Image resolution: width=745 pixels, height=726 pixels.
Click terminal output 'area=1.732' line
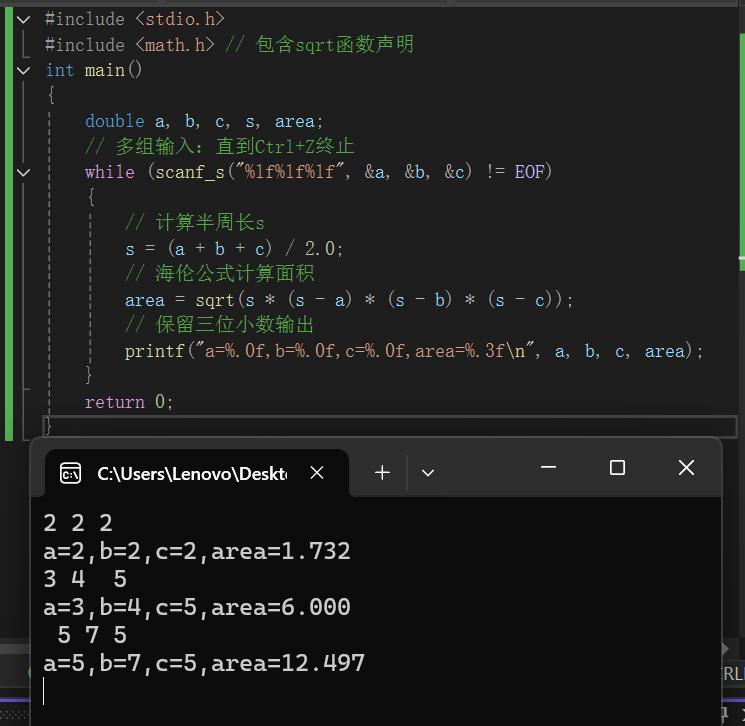click(x=197, y=552)
